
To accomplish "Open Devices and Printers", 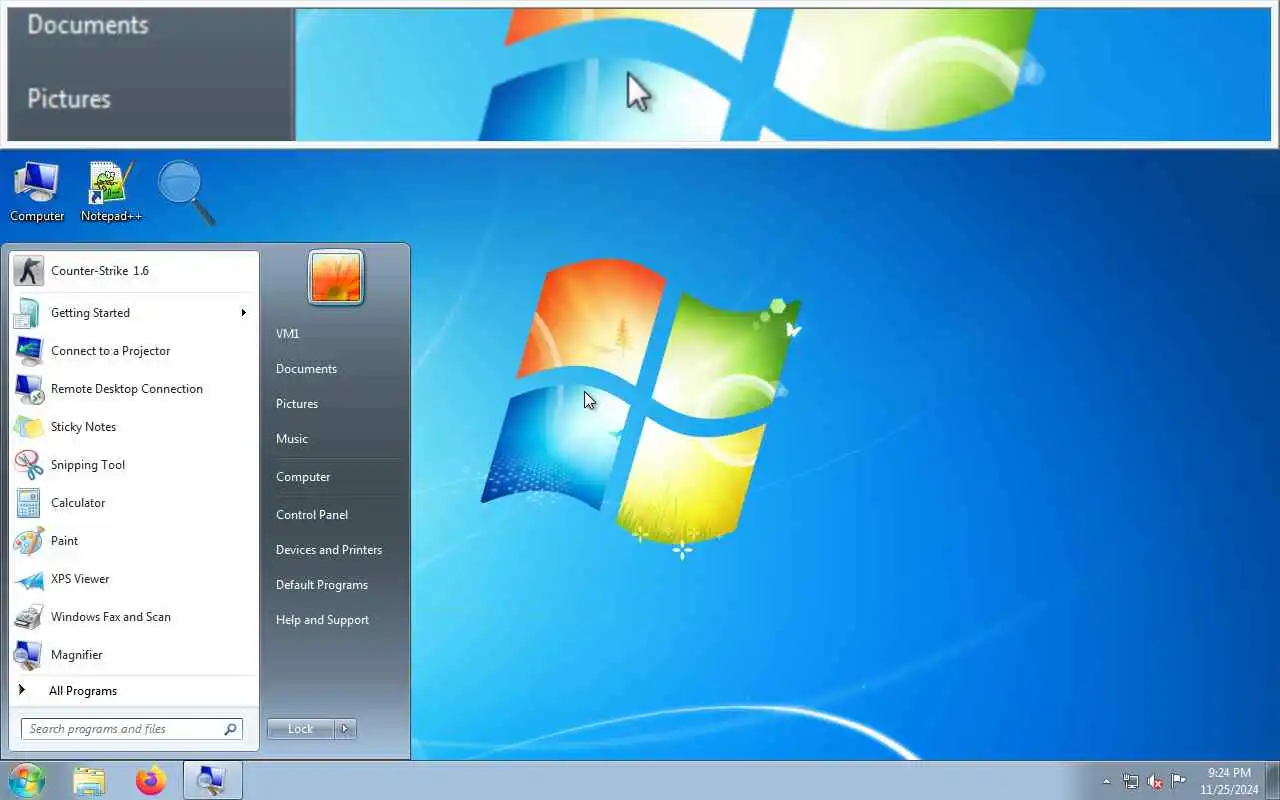I will pyautogui.click(x=329, y=550).
